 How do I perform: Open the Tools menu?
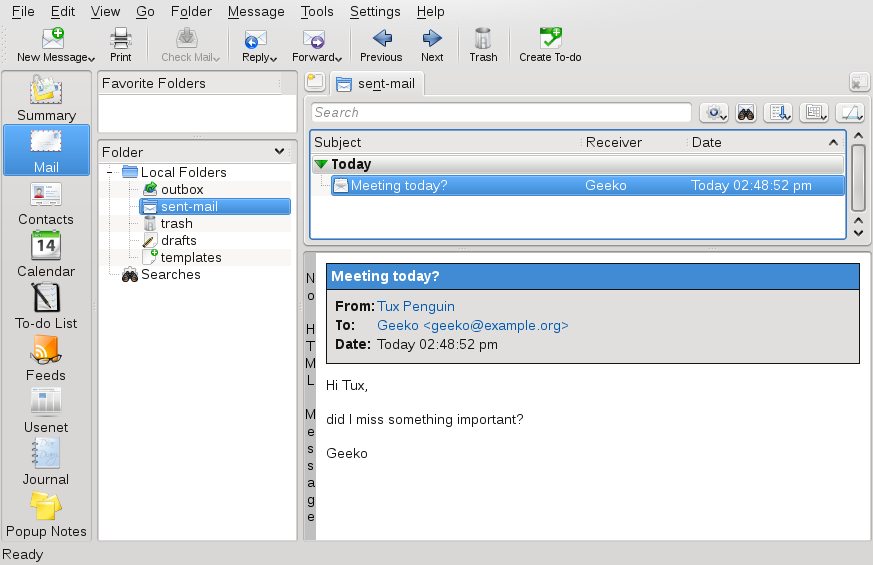tap(317, 12)
